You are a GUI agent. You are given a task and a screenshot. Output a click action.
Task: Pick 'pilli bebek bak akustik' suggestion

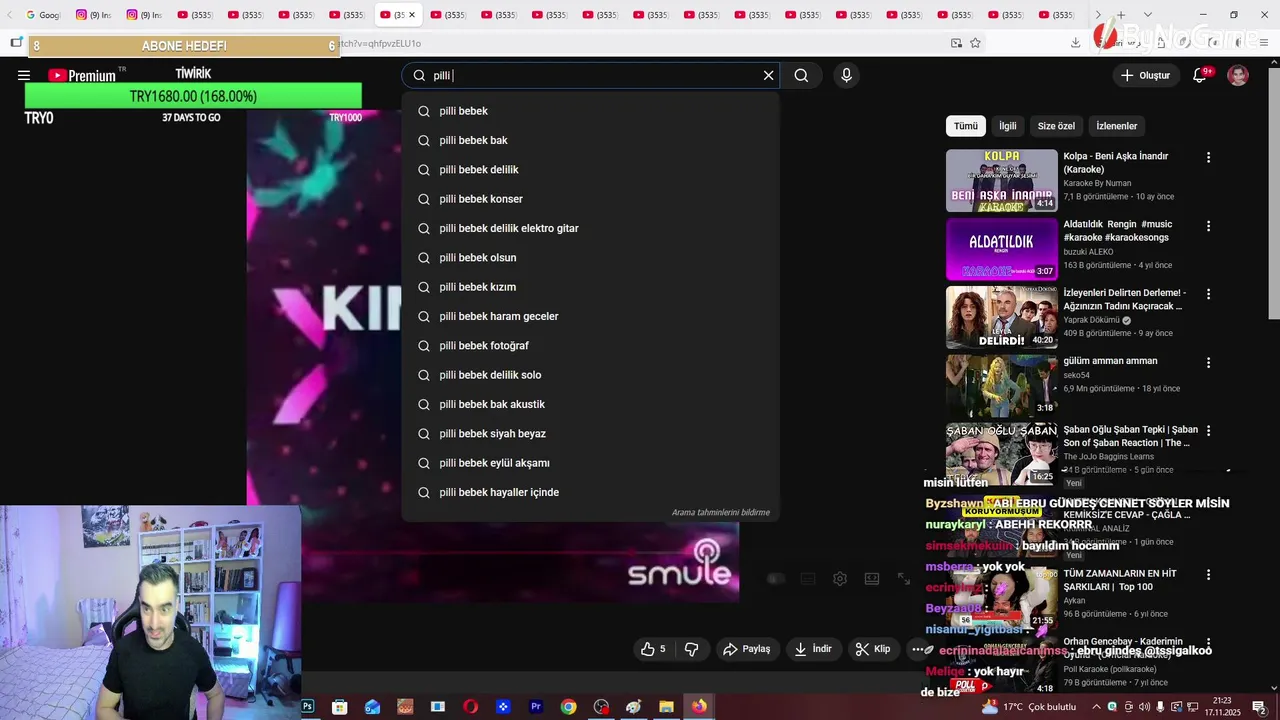click(590, 404)
